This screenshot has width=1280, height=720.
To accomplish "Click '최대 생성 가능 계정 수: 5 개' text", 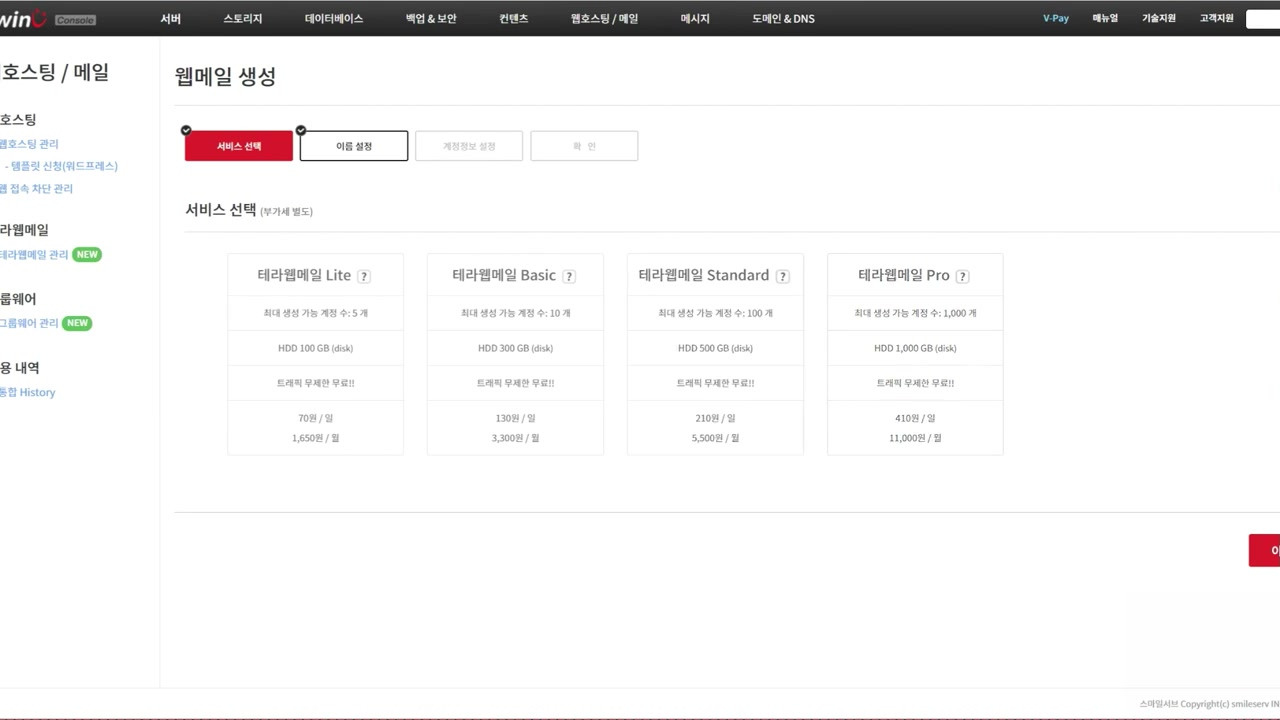I will click(x=315, y=314).
